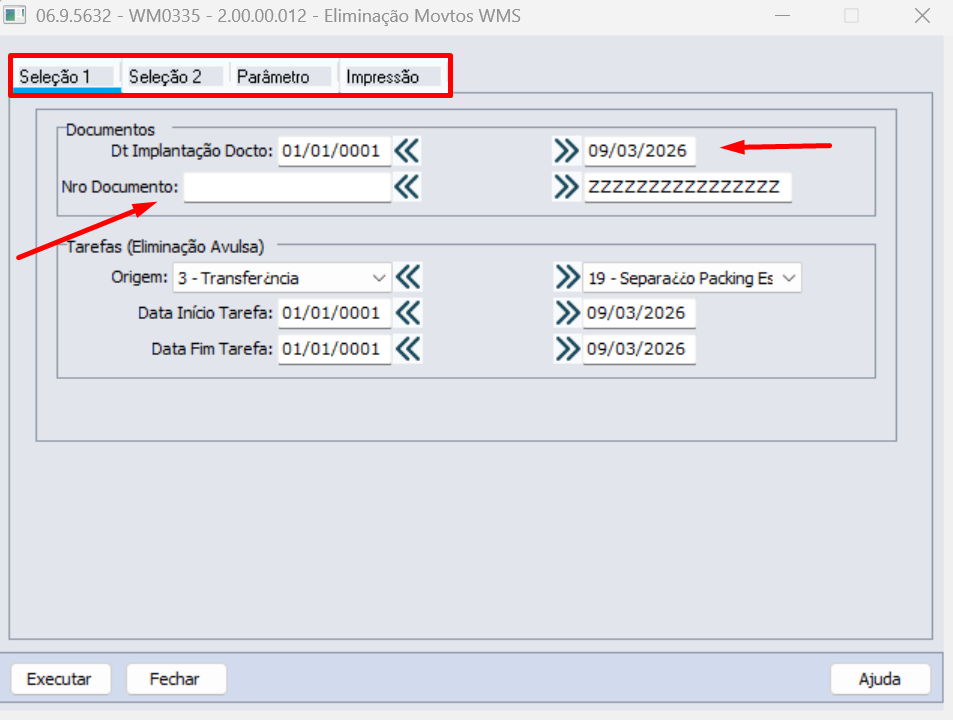Image resolution: width=953 pixels, height=720 pixels.
Task: Click left double-arrow next to Origem
Action: click(x=408, y=278)
